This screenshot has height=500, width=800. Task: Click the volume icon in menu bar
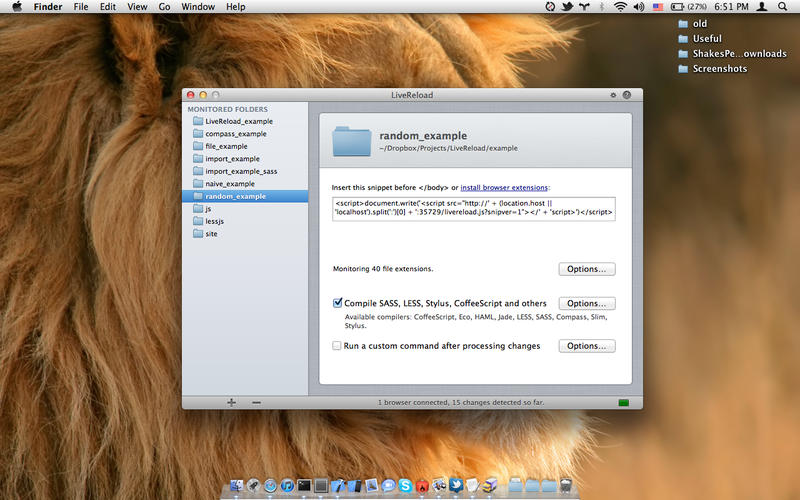pos(639,7)
